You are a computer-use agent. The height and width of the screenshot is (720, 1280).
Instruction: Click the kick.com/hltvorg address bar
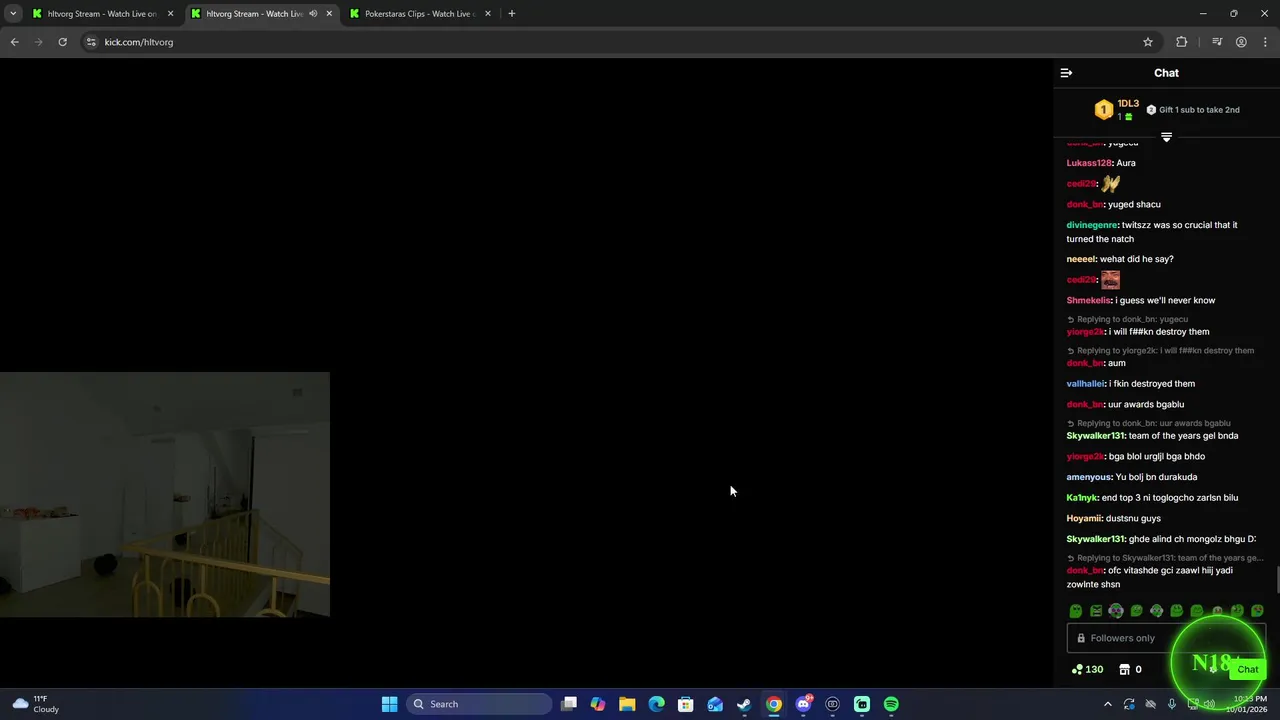pos(620,42)
